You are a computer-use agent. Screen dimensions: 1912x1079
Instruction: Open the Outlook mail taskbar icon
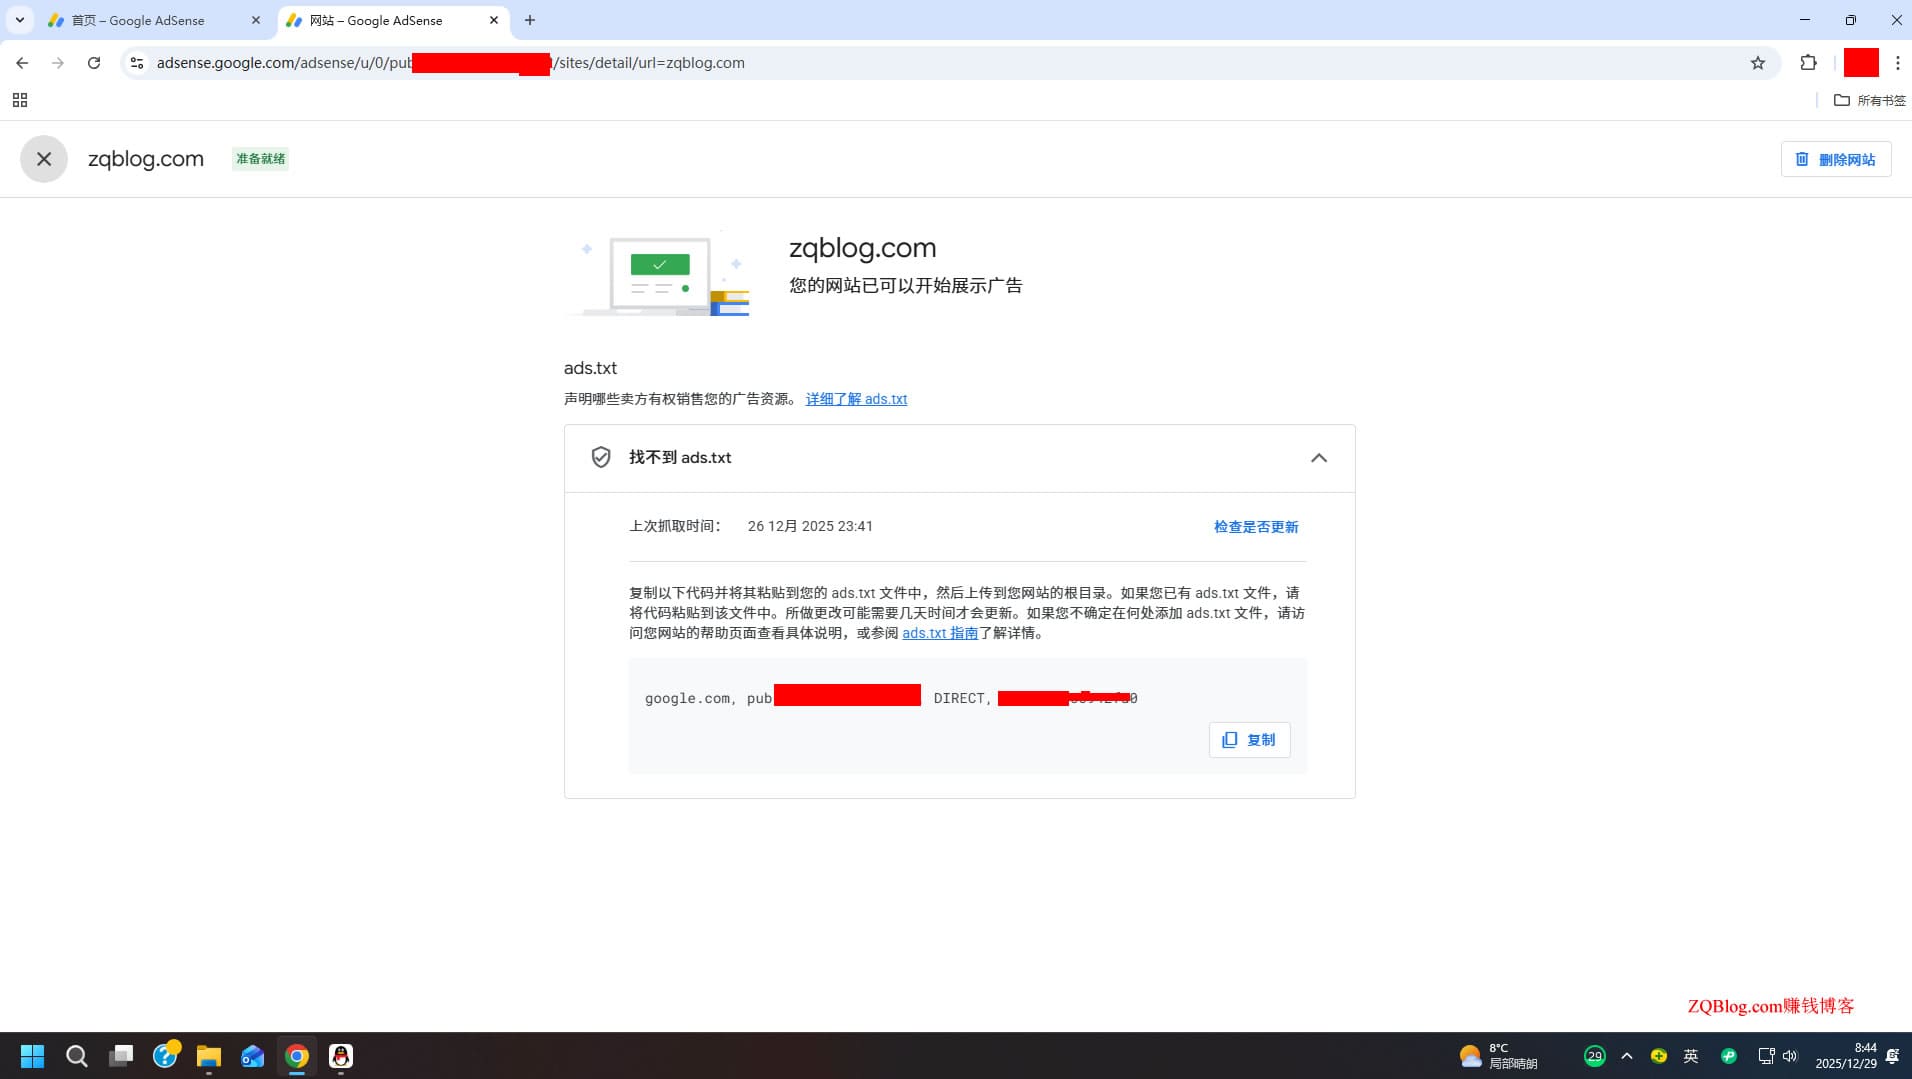point(253,1056)
